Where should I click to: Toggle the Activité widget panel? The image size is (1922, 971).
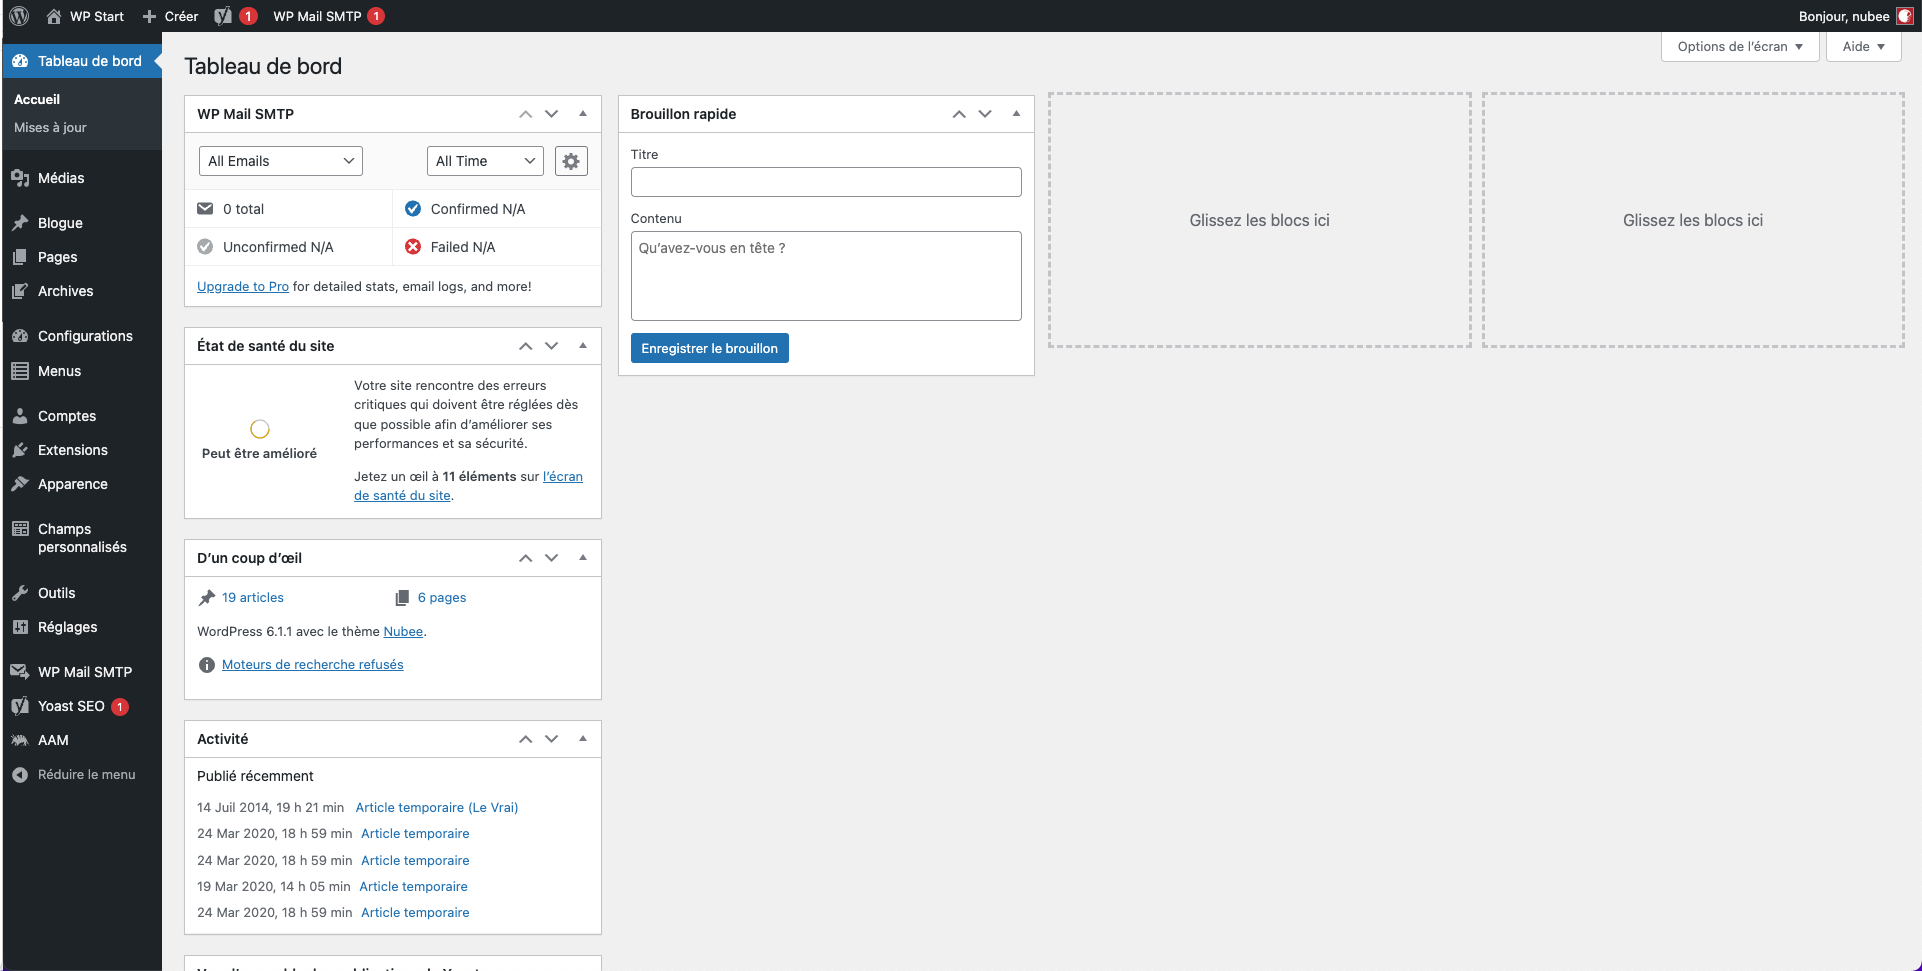click(x=583, y=739)
